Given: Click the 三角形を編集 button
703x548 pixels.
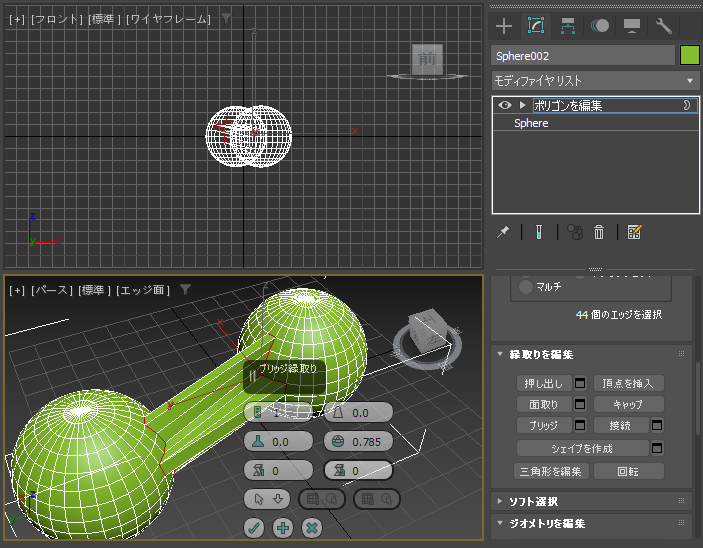Looking at the screenshot, I should click(551, 471).
